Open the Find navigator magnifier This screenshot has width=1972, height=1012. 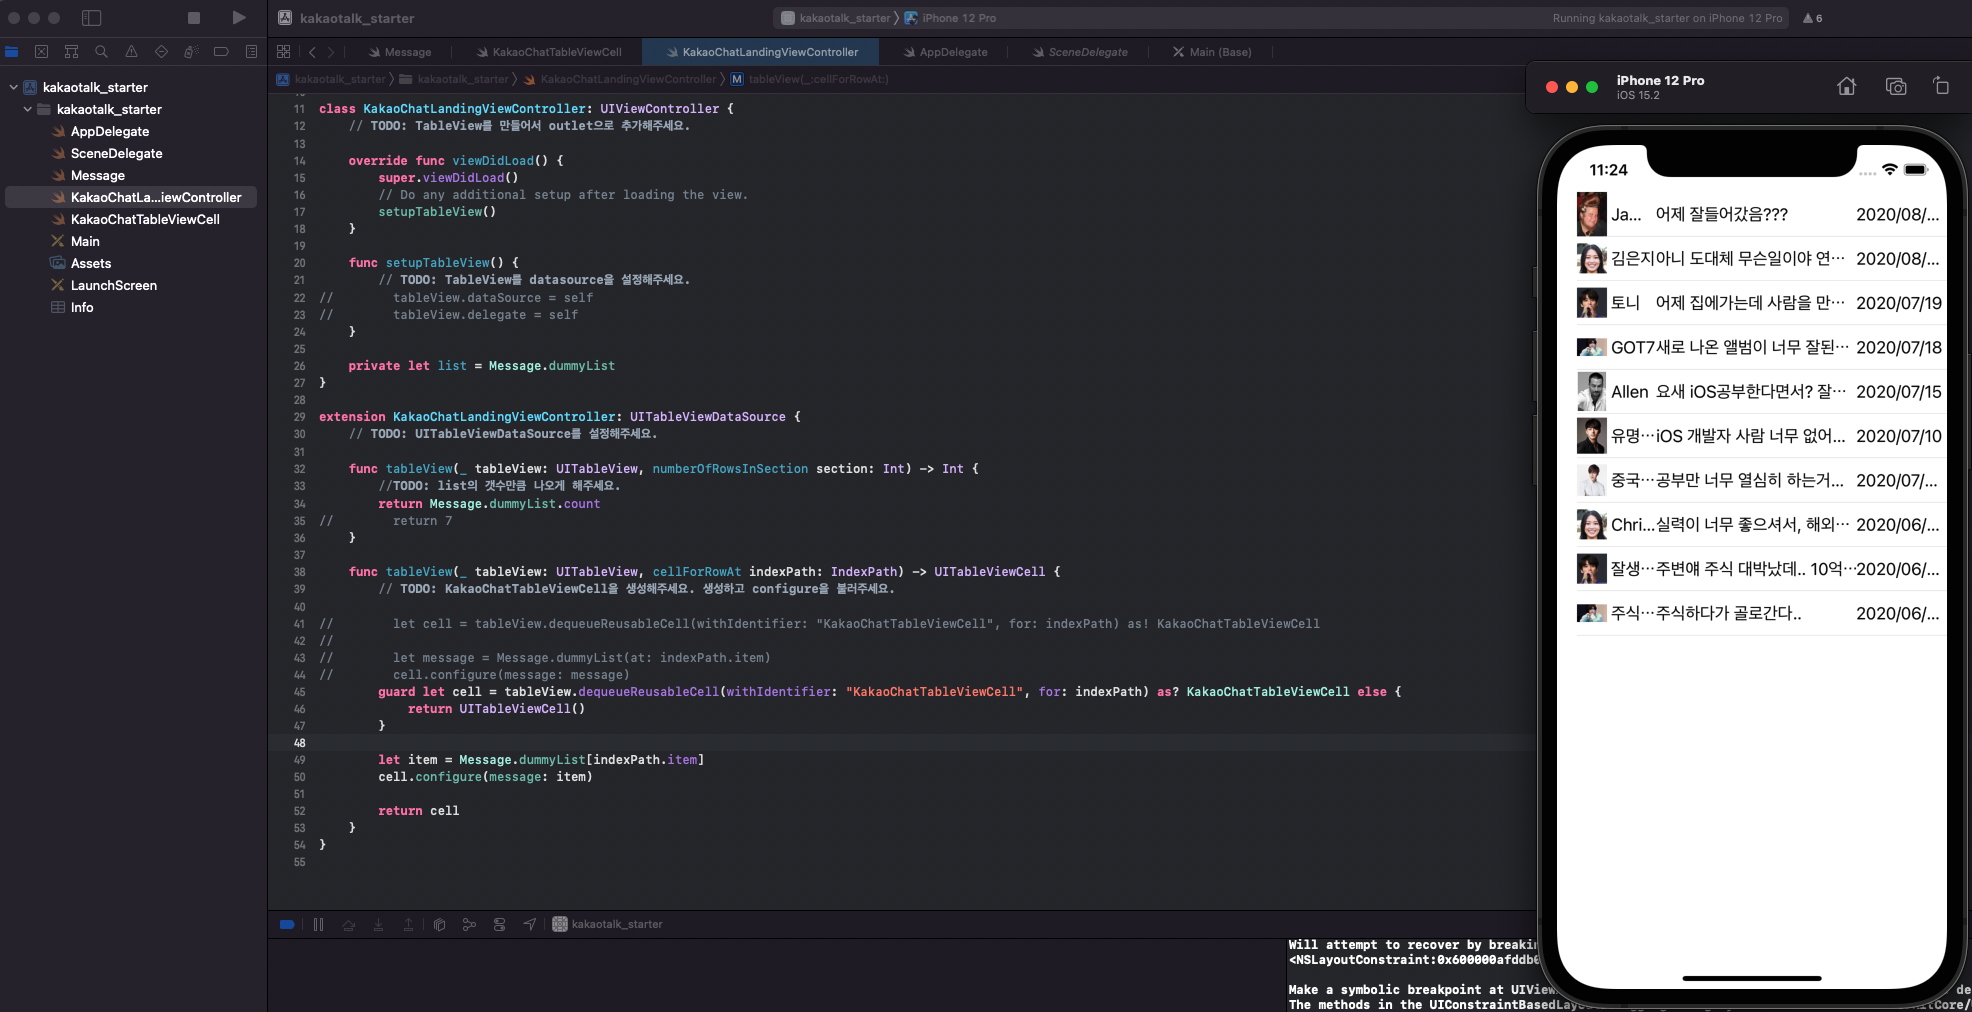click(x=101, y=52)
